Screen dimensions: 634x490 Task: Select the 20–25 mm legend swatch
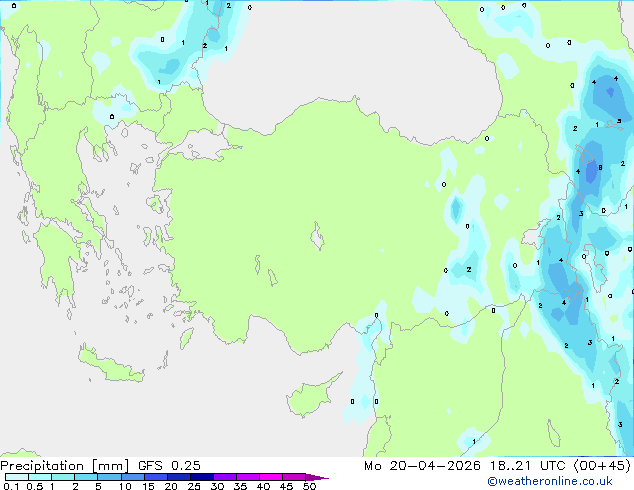(x=179, y=477)
